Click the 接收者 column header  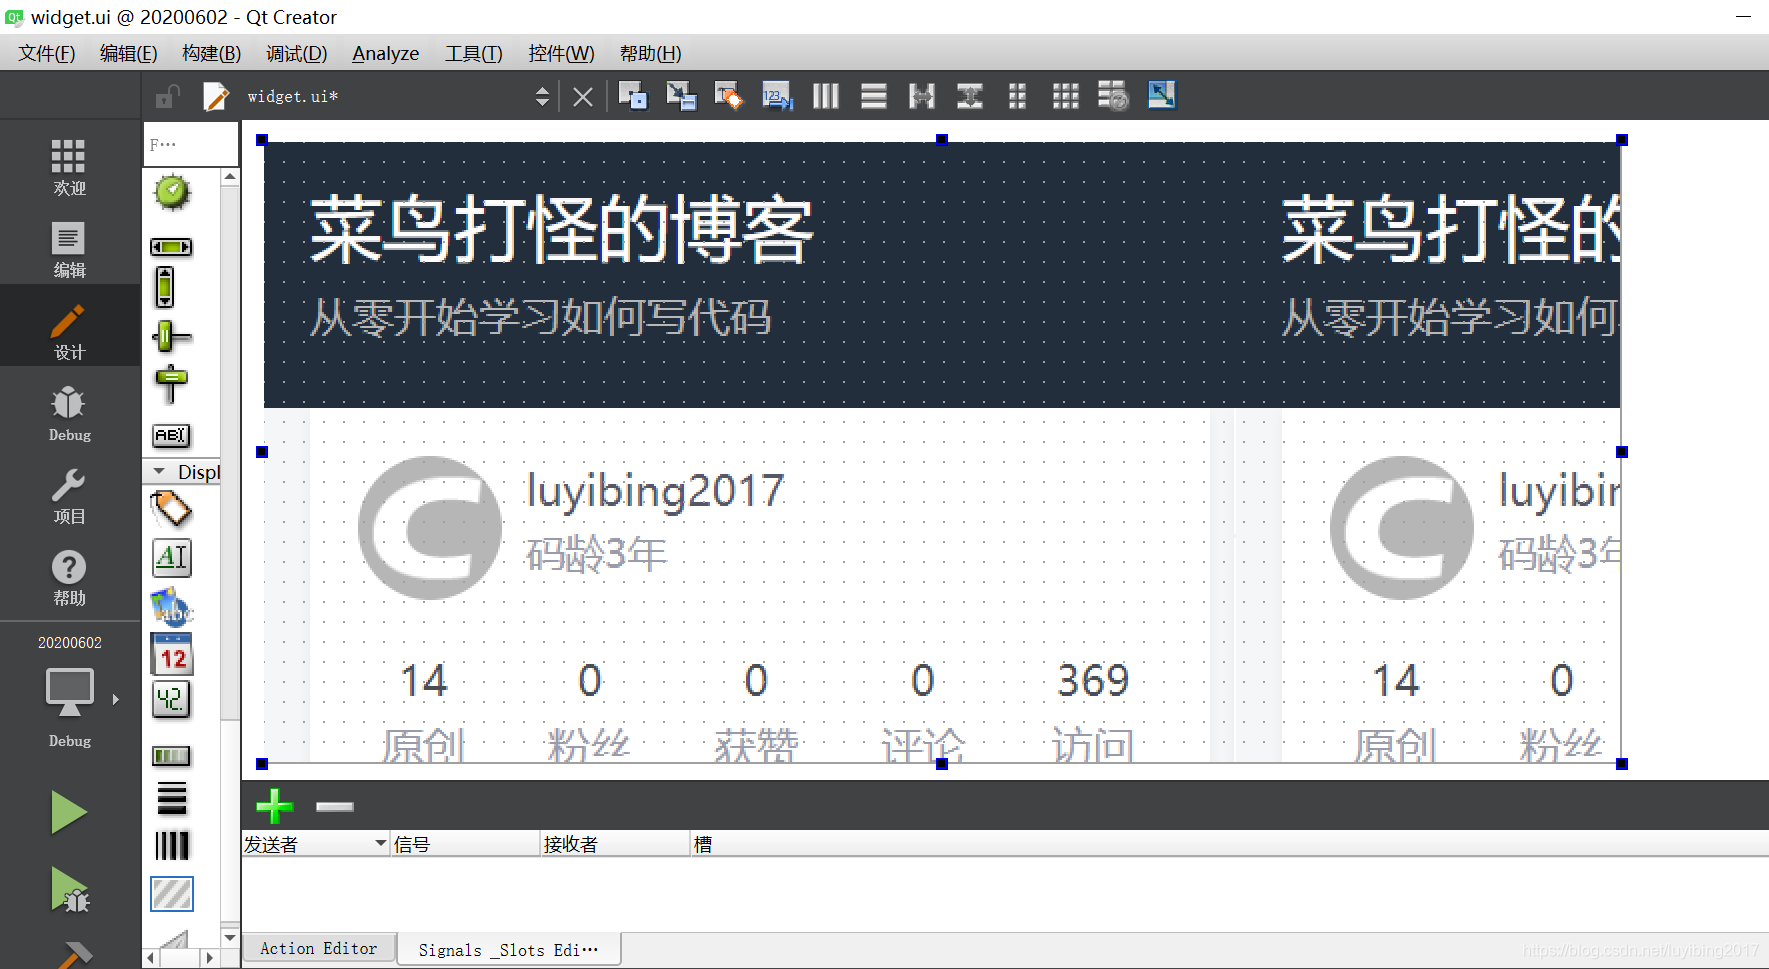pos(615,844)
